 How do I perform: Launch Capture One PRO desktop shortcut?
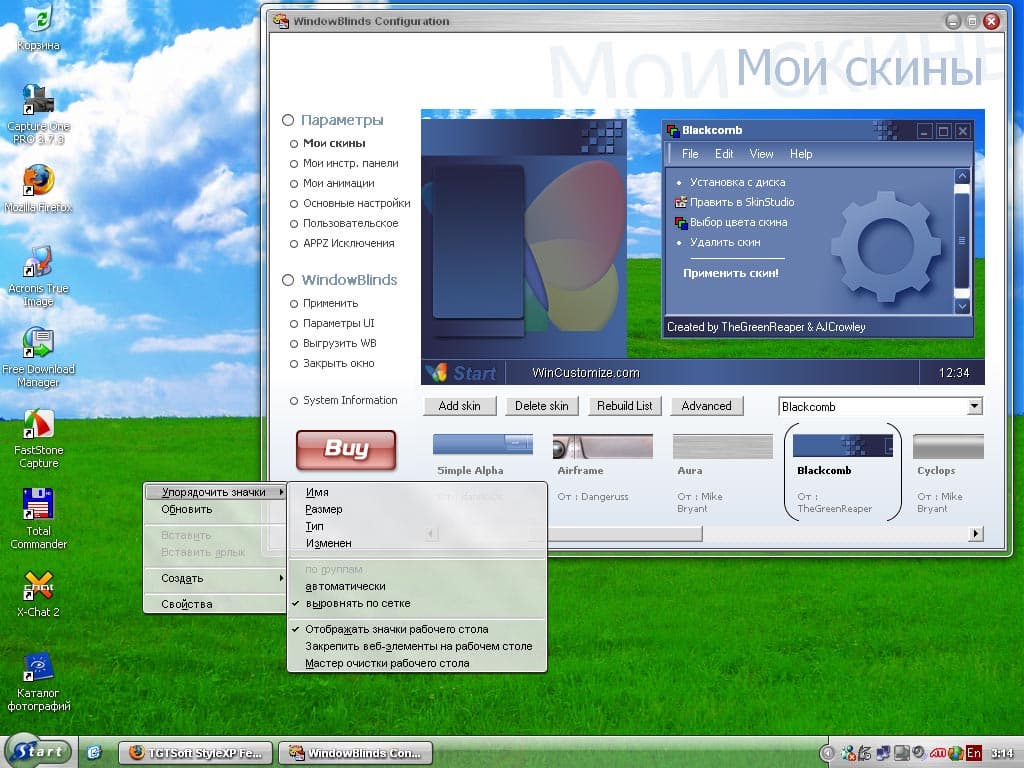click(39, 114)
